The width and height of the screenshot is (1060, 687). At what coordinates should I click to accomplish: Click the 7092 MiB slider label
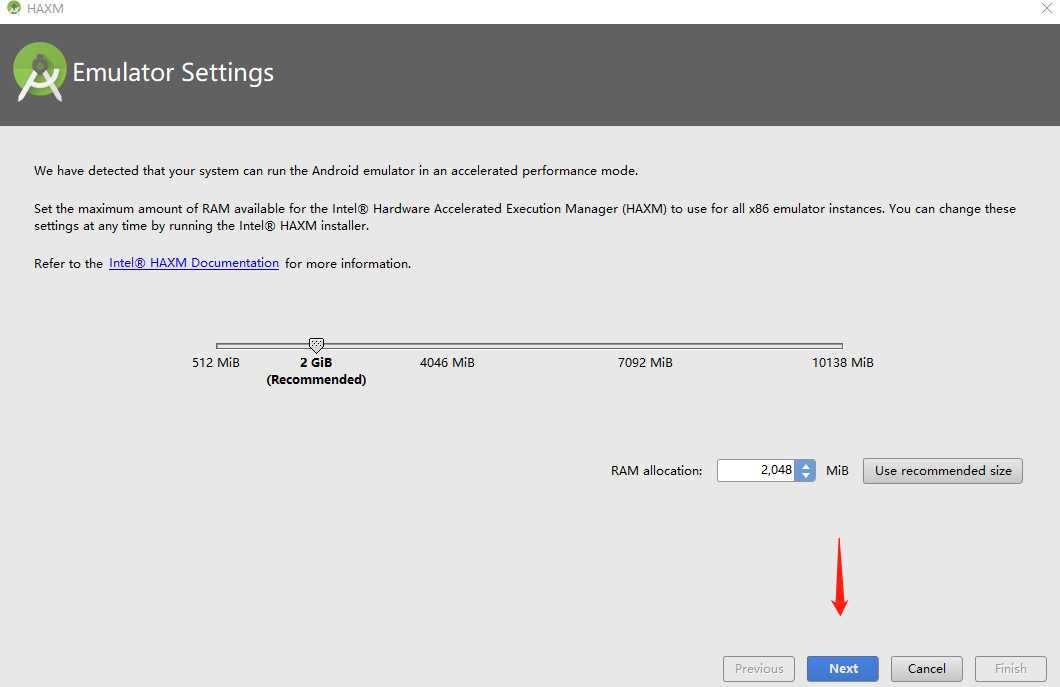point(645,362)
